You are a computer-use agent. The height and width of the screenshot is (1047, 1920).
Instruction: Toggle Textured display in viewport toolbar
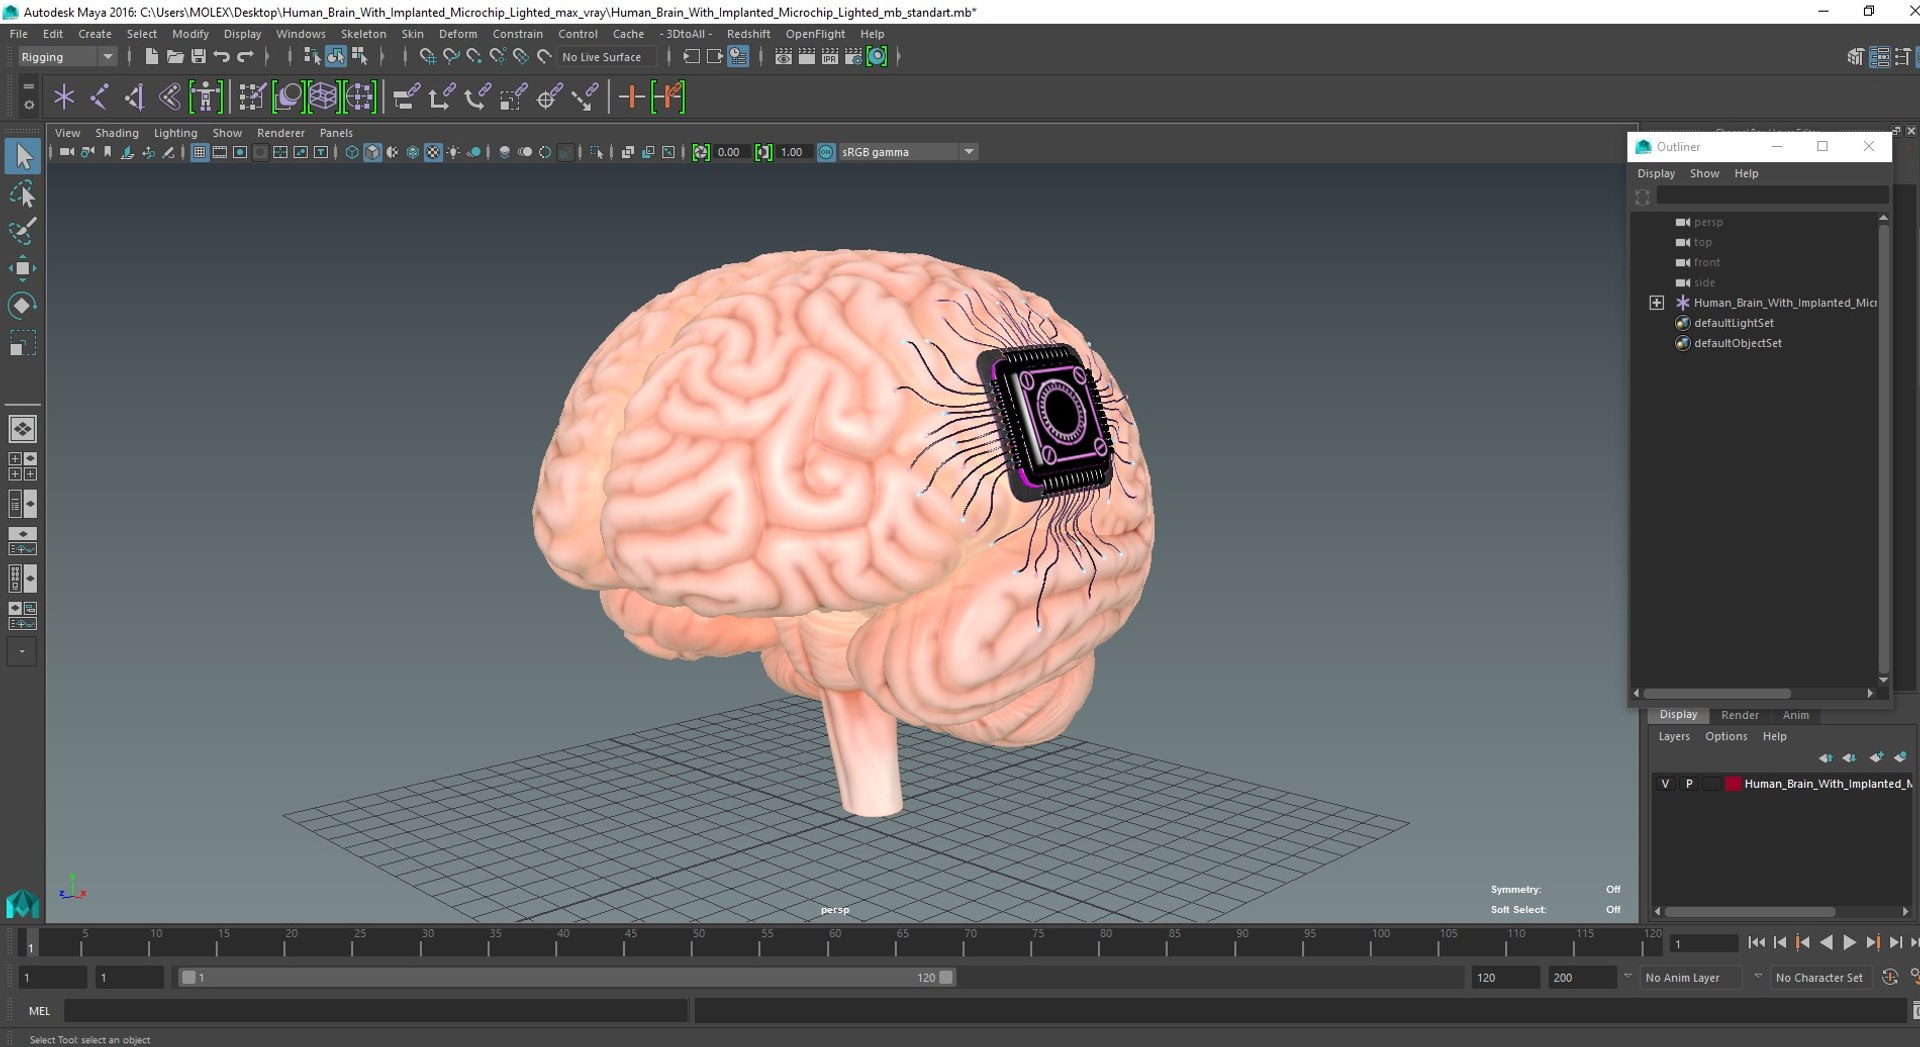click(433, 152)
